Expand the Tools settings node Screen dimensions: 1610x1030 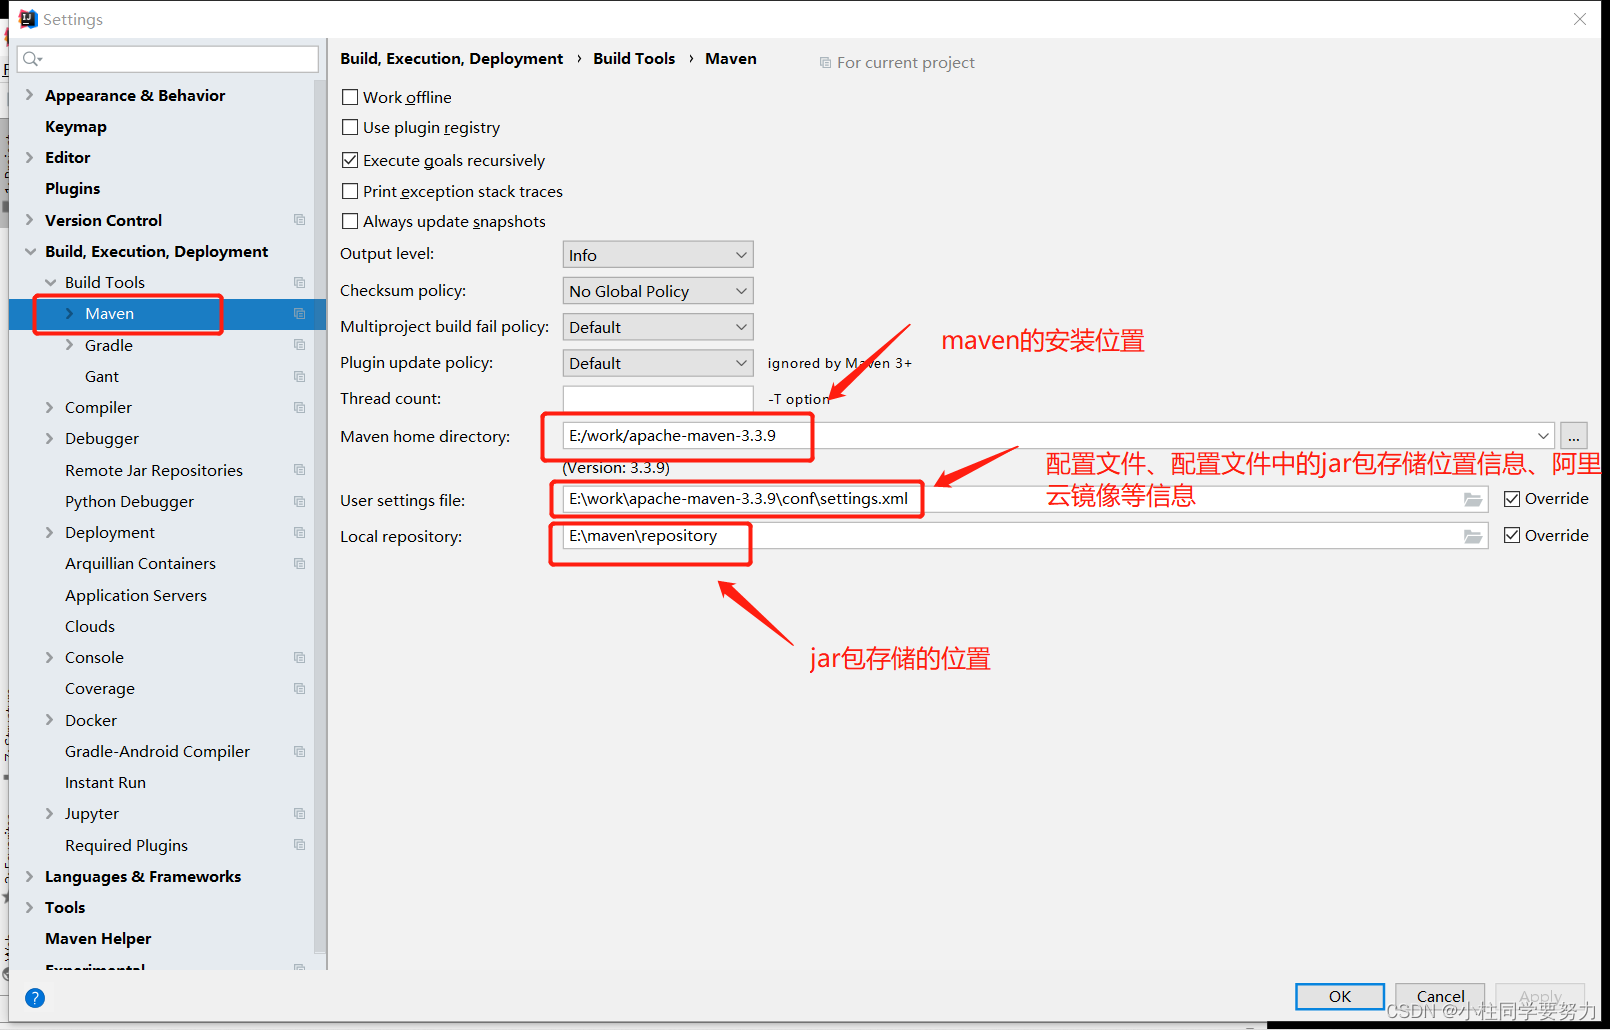[x=29, y=907]
